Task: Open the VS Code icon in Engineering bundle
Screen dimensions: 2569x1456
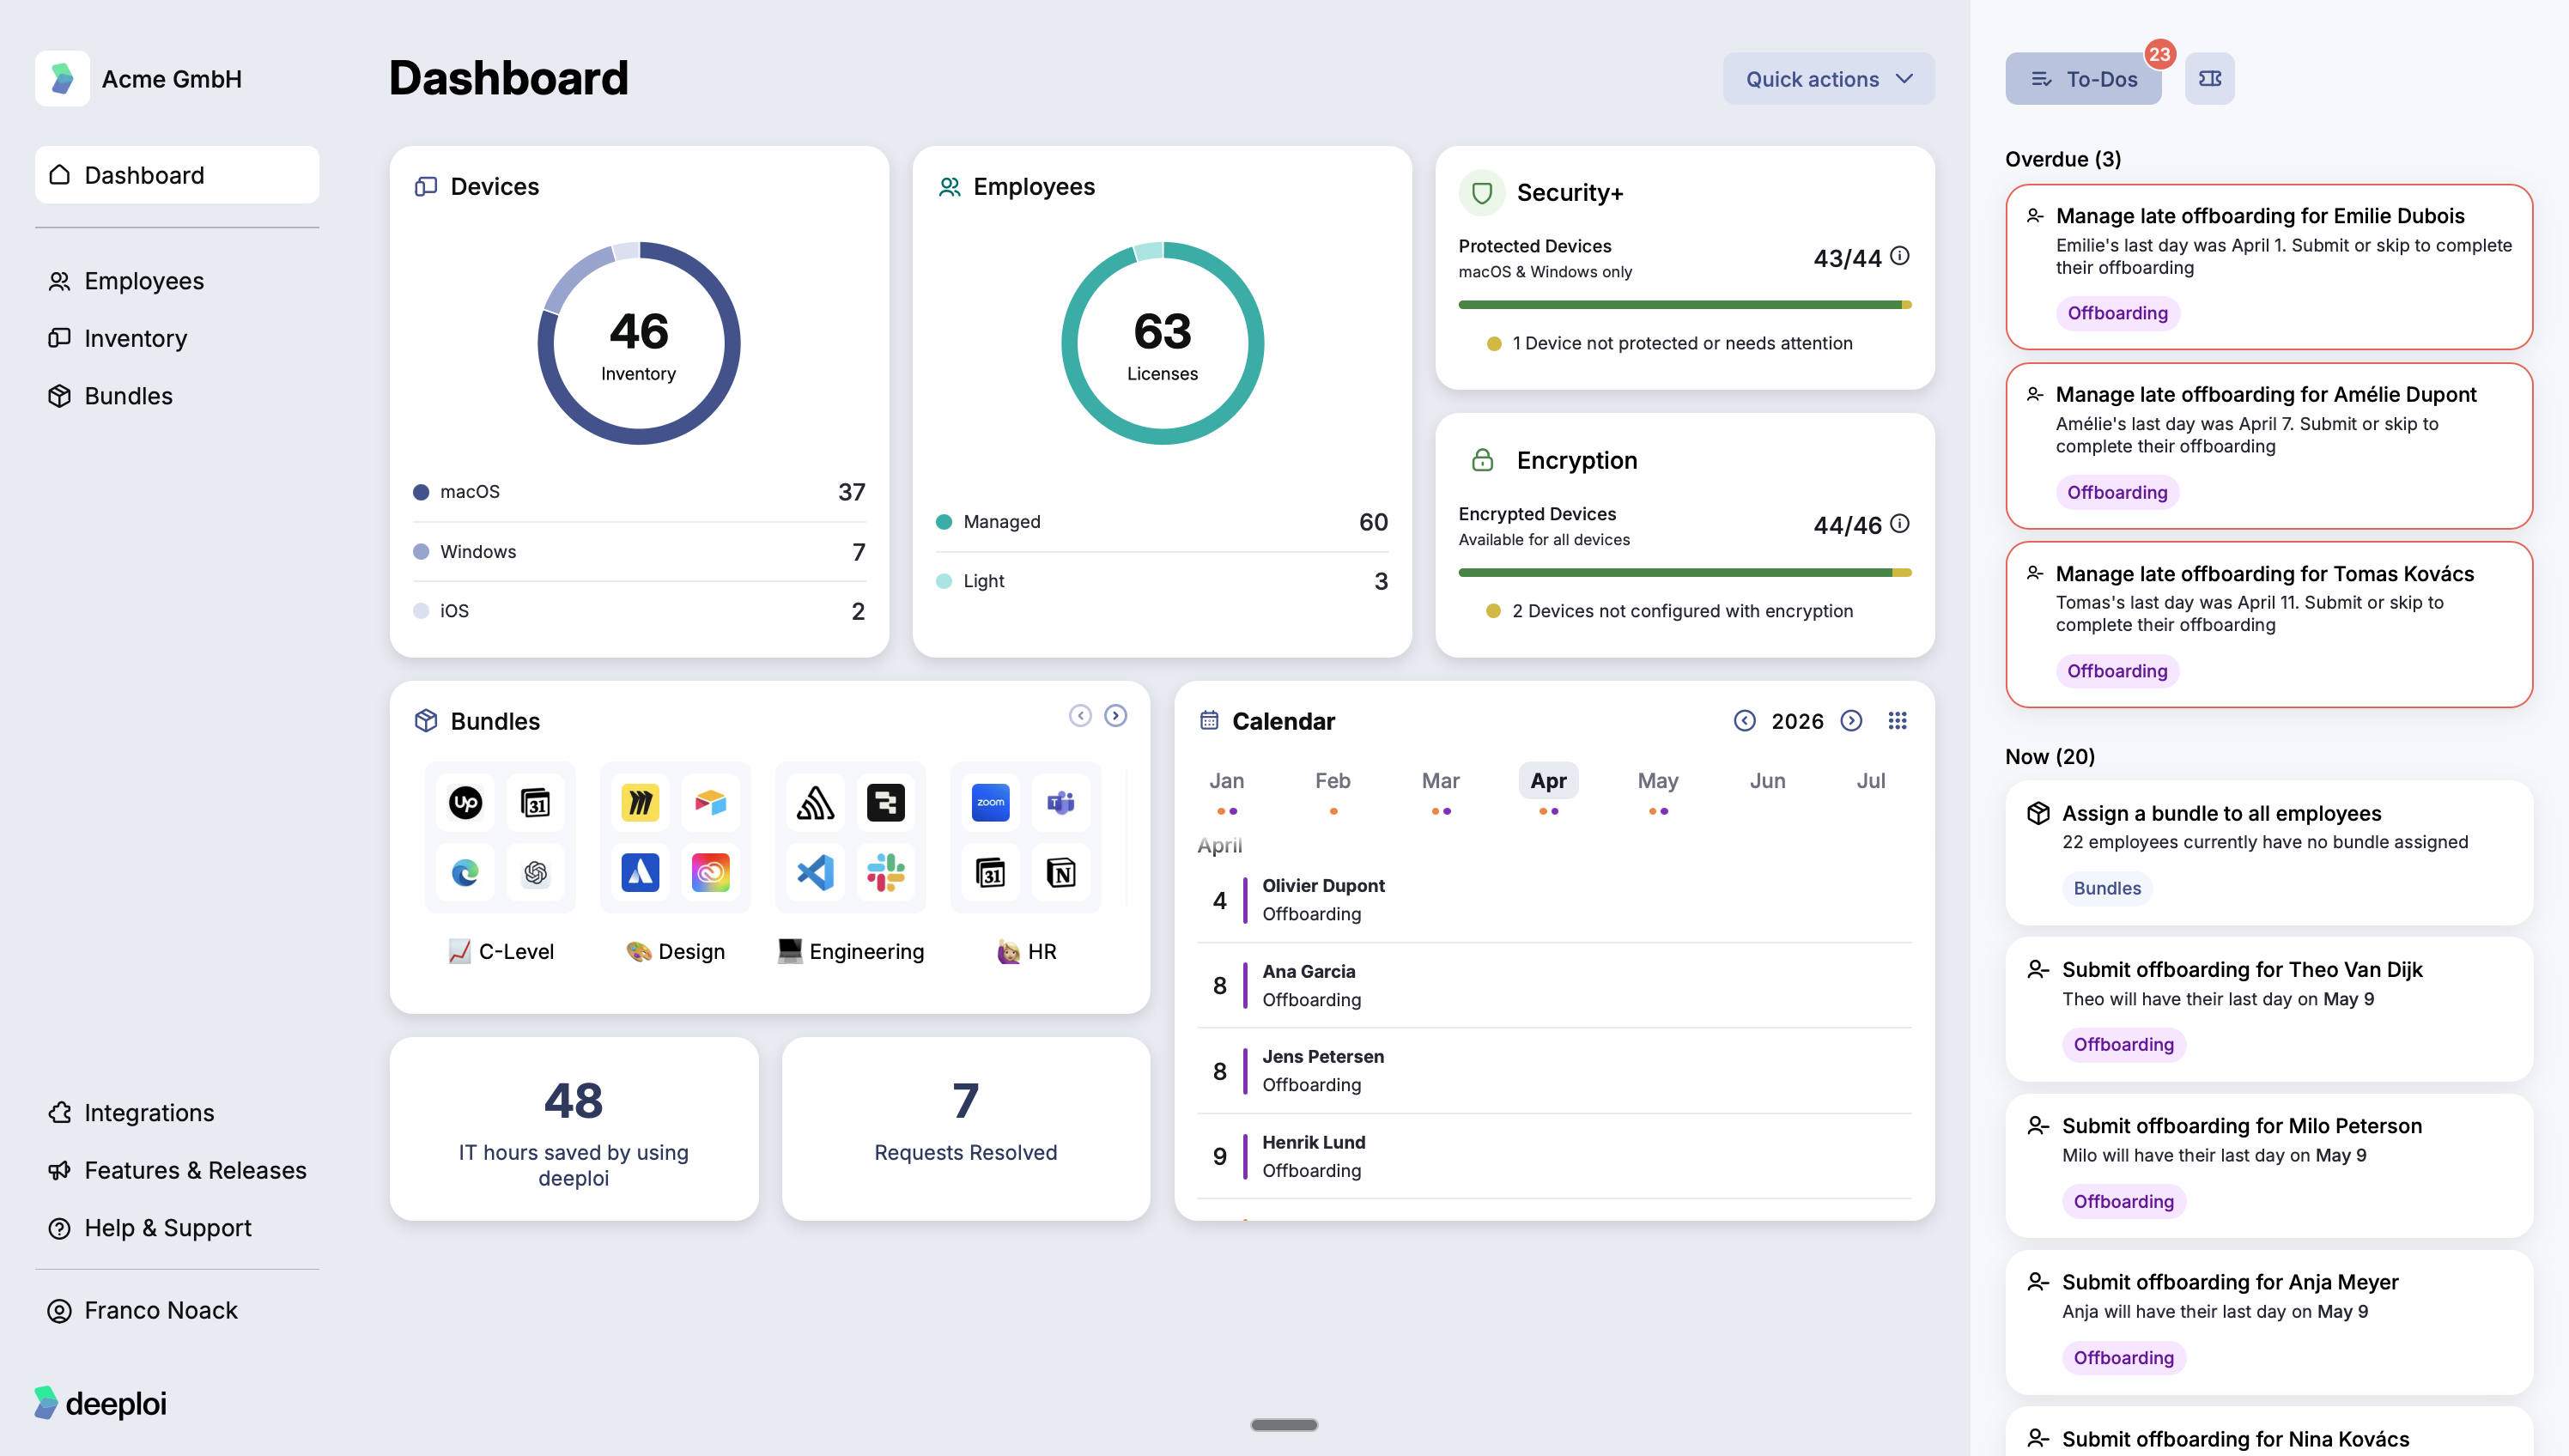Action: [815, 872]
